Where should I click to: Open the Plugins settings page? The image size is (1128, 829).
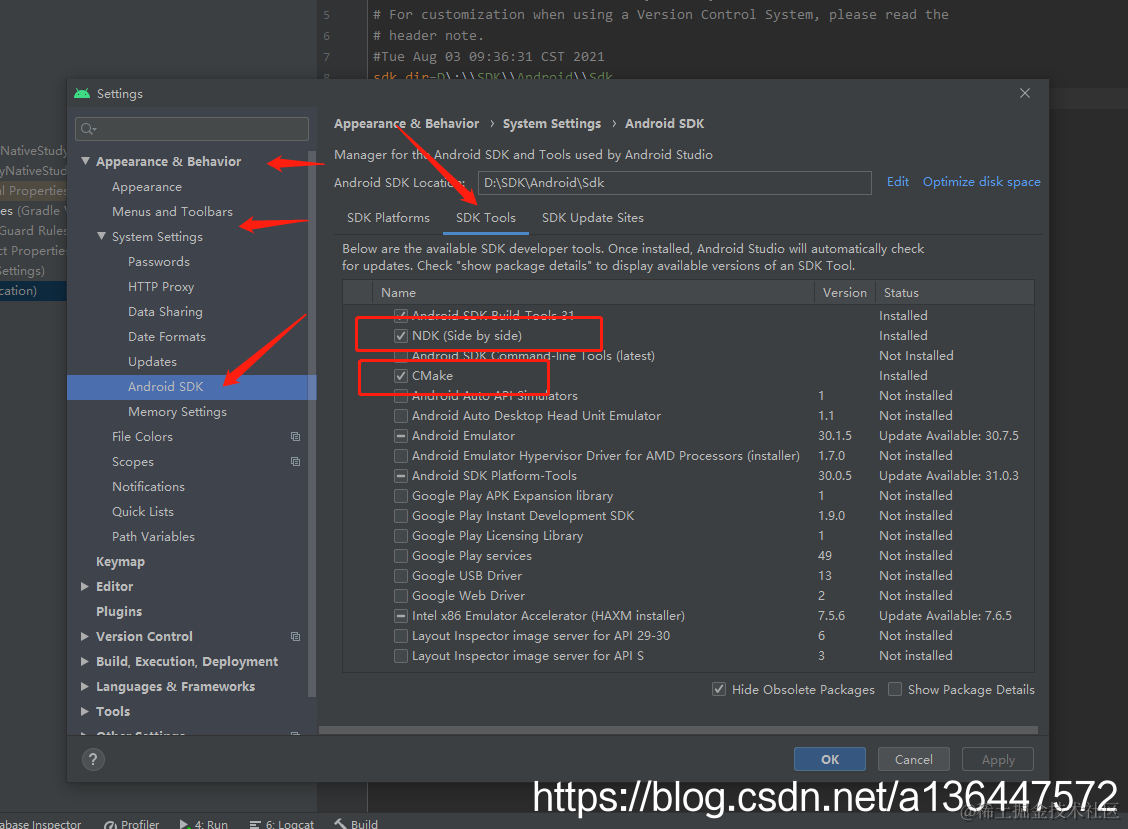(119, 612)
